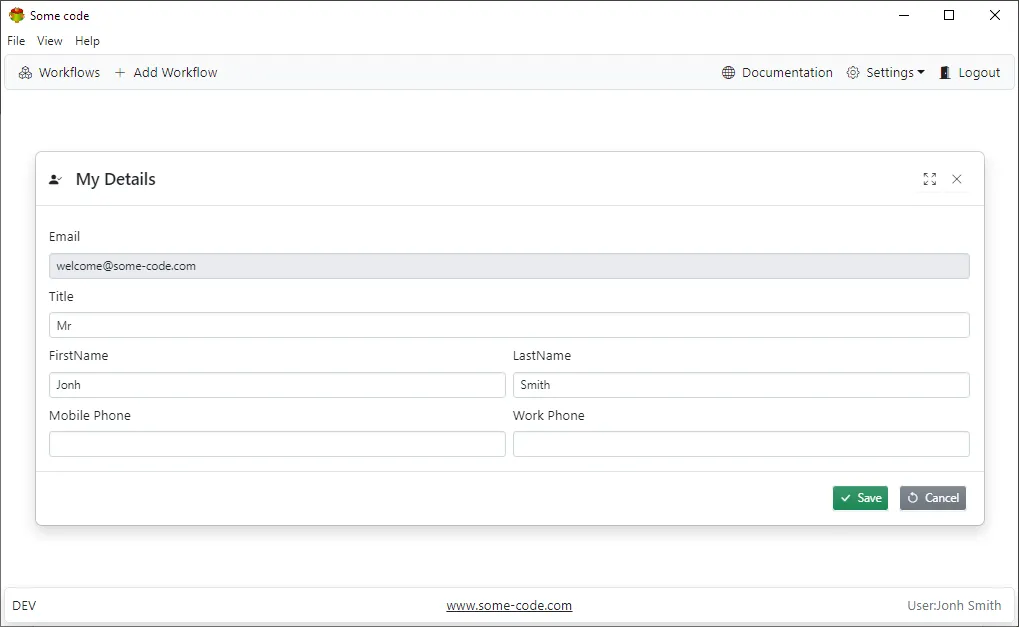1019x627 pixels.
Task: Close the My Details panel
Action: [957, 179]
